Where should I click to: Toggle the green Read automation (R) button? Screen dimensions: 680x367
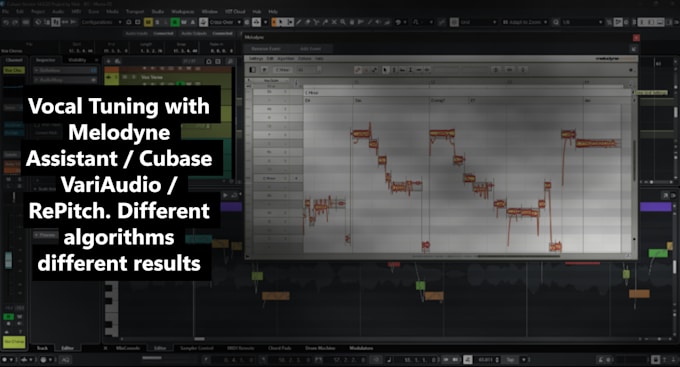[175, 22]
